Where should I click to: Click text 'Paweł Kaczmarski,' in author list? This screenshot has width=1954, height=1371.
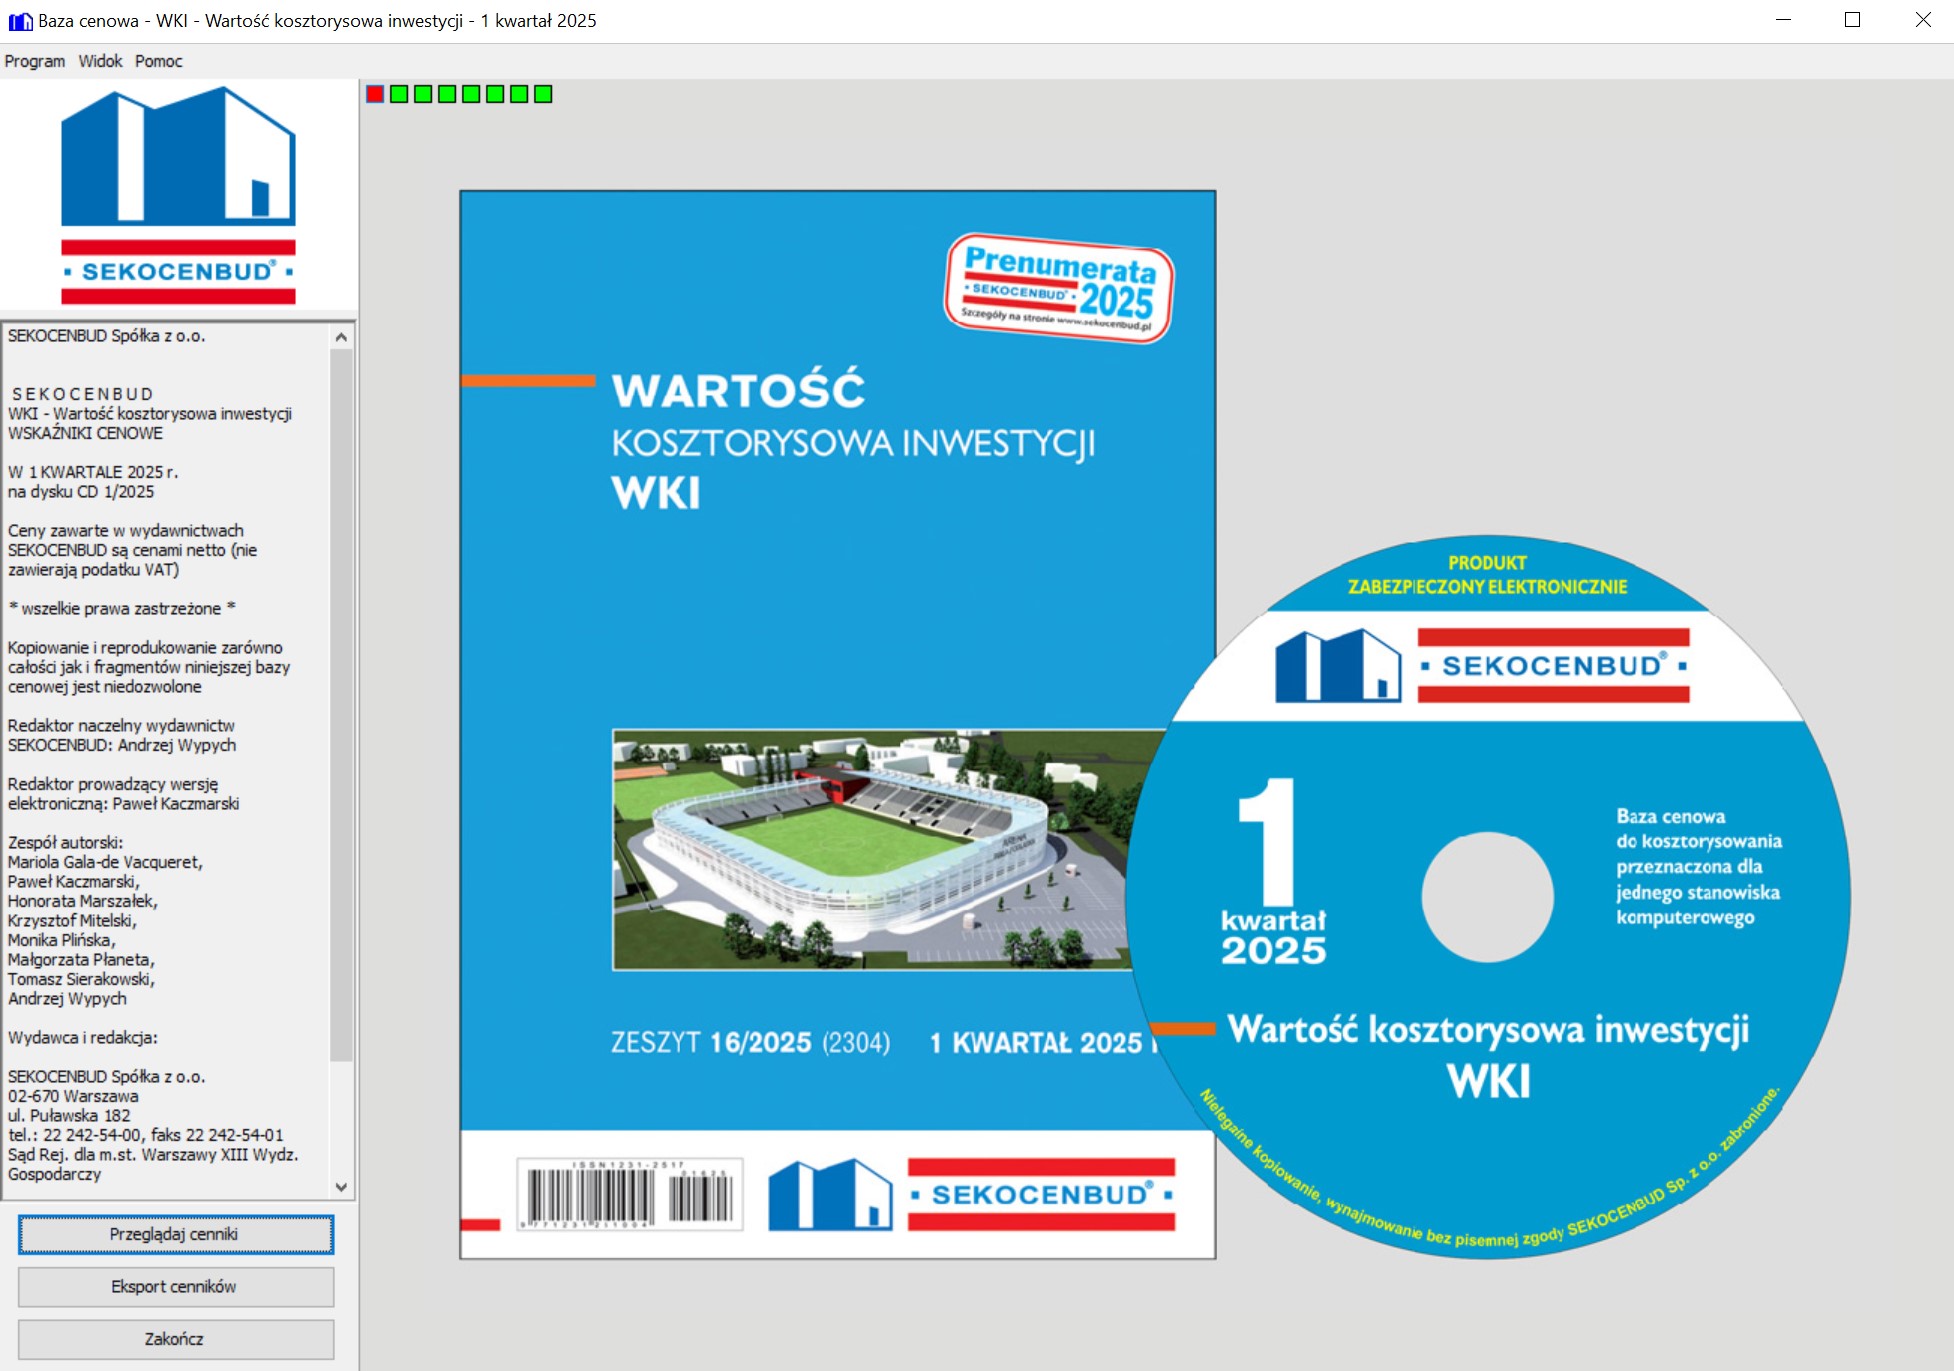pos(74,882)
